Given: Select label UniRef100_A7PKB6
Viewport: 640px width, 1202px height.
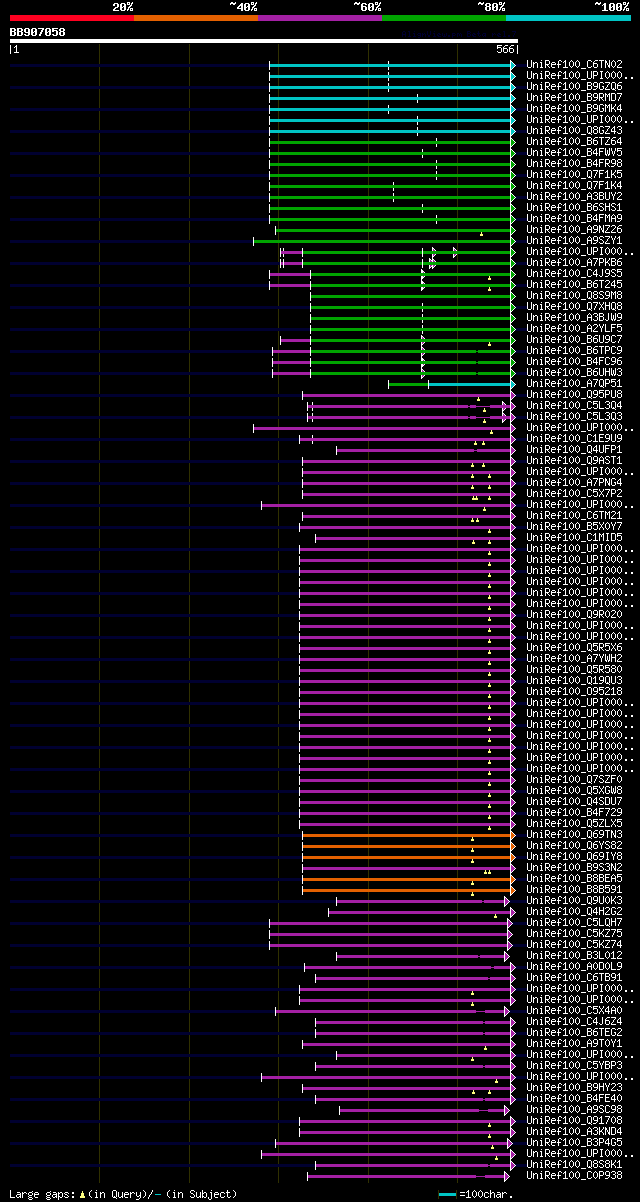Looking at the screenshot, I should 576,263.
